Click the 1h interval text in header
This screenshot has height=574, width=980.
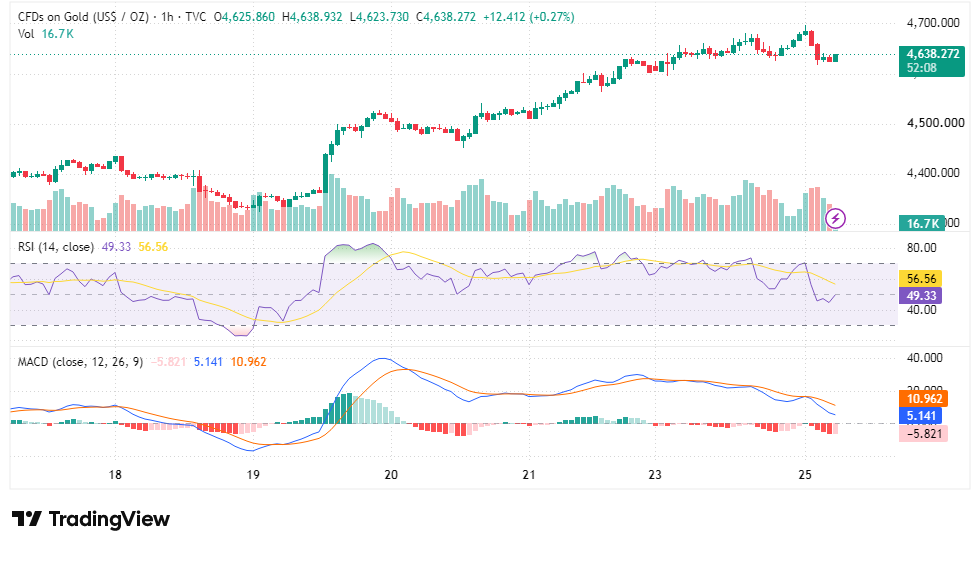(x=168, y=17)
